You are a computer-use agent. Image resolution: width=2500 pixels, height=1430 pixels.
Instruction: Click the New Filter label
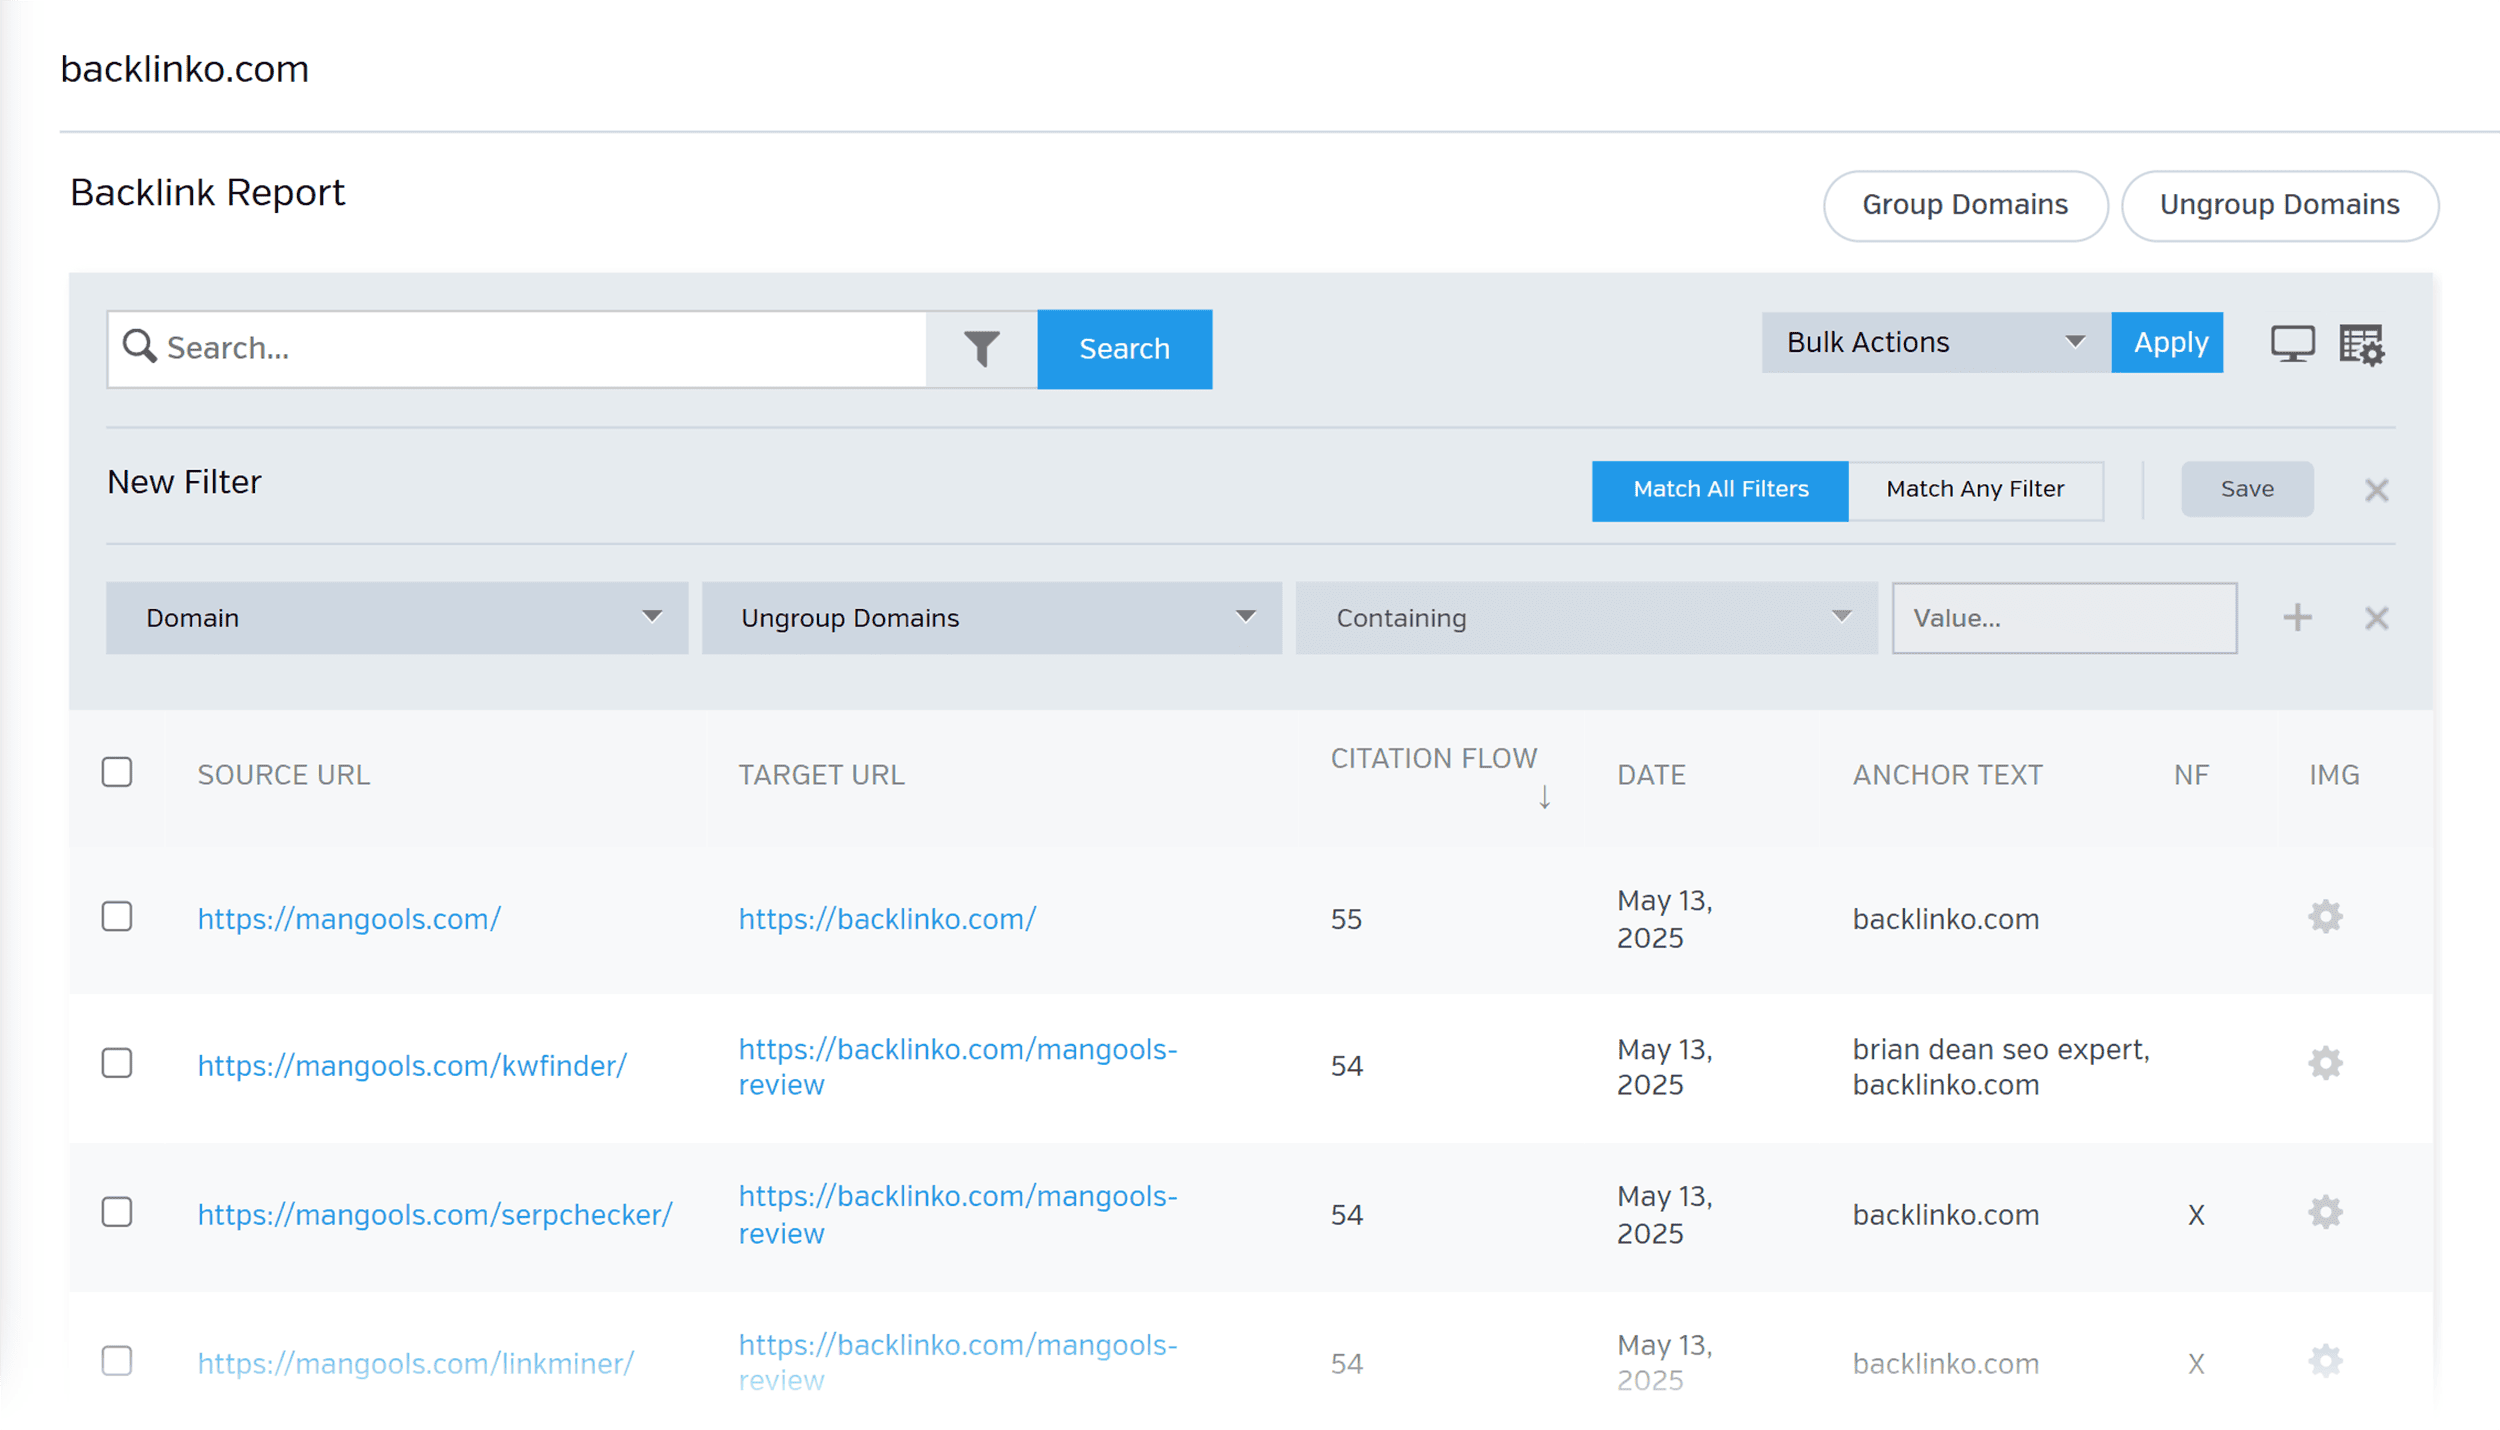pos(184,482)
